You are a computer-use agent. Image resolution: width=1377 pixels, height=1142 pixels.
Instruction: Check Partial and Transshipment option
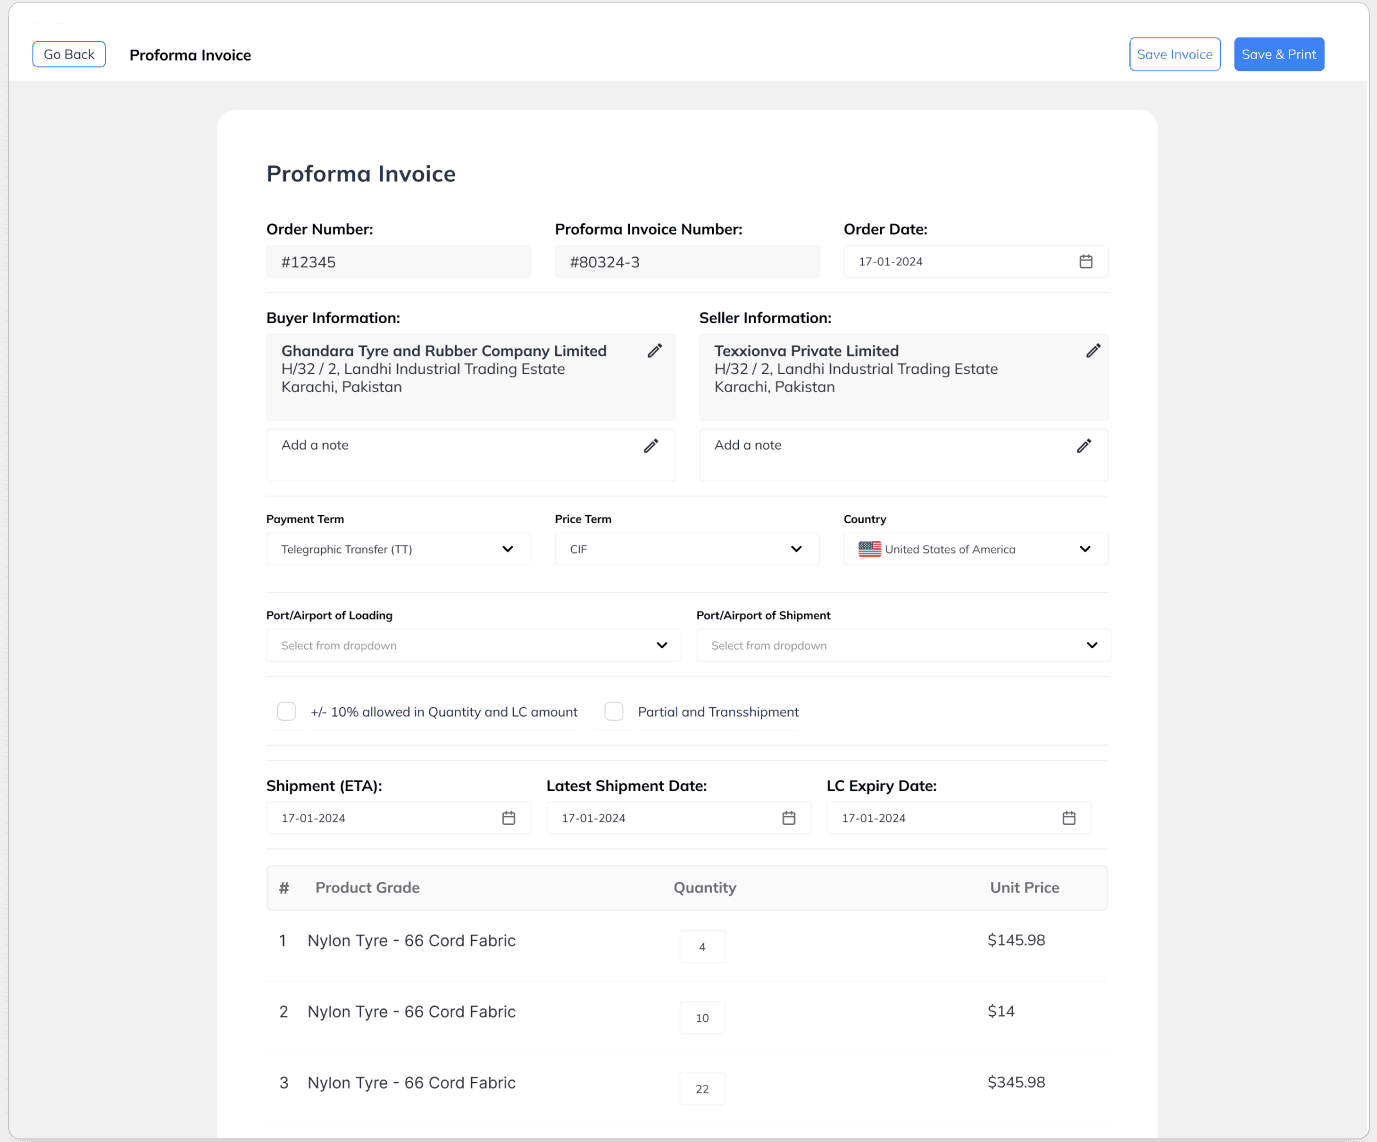coord(614,712)
